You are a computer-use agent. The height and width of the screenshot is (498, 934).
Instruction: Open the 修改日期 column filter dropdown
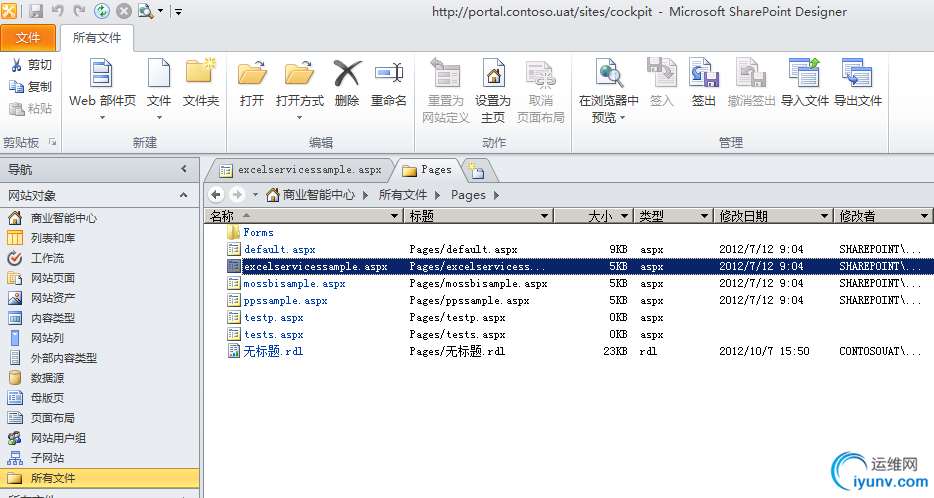[824, 216]
